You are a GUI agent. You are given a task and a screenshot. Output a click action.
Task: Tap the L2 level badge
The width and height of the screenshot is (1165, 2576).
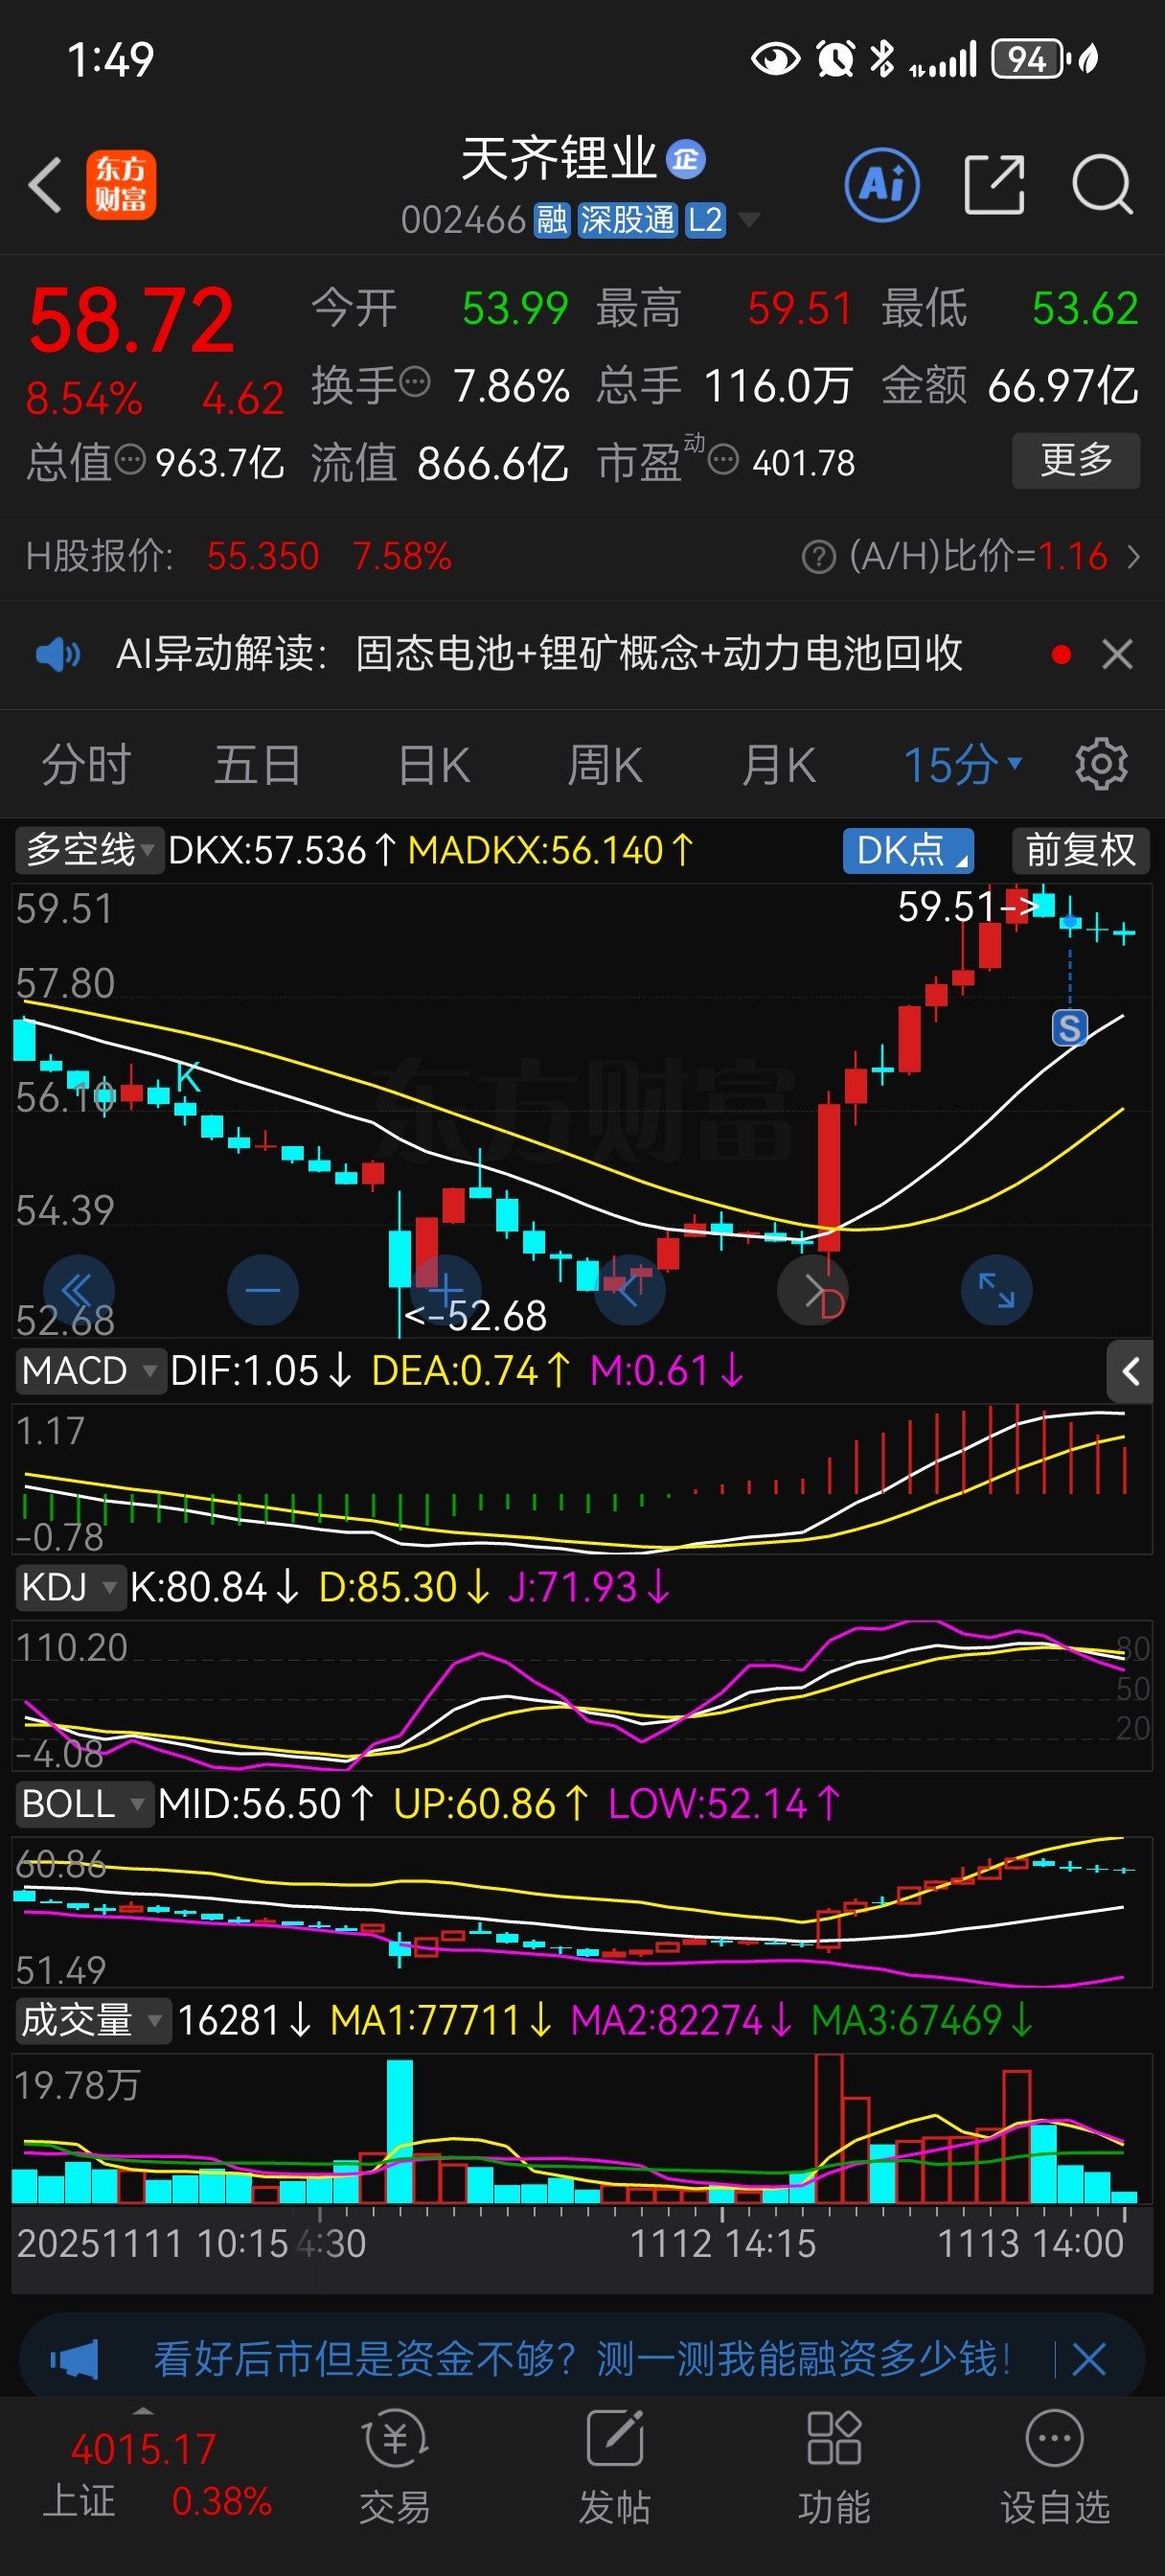pos(705,220)
